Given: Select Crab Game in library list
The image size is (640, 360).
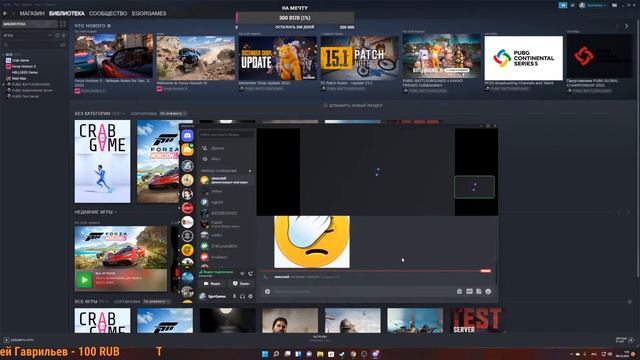Looking at the screenshot, I should [x=20, y=60].
